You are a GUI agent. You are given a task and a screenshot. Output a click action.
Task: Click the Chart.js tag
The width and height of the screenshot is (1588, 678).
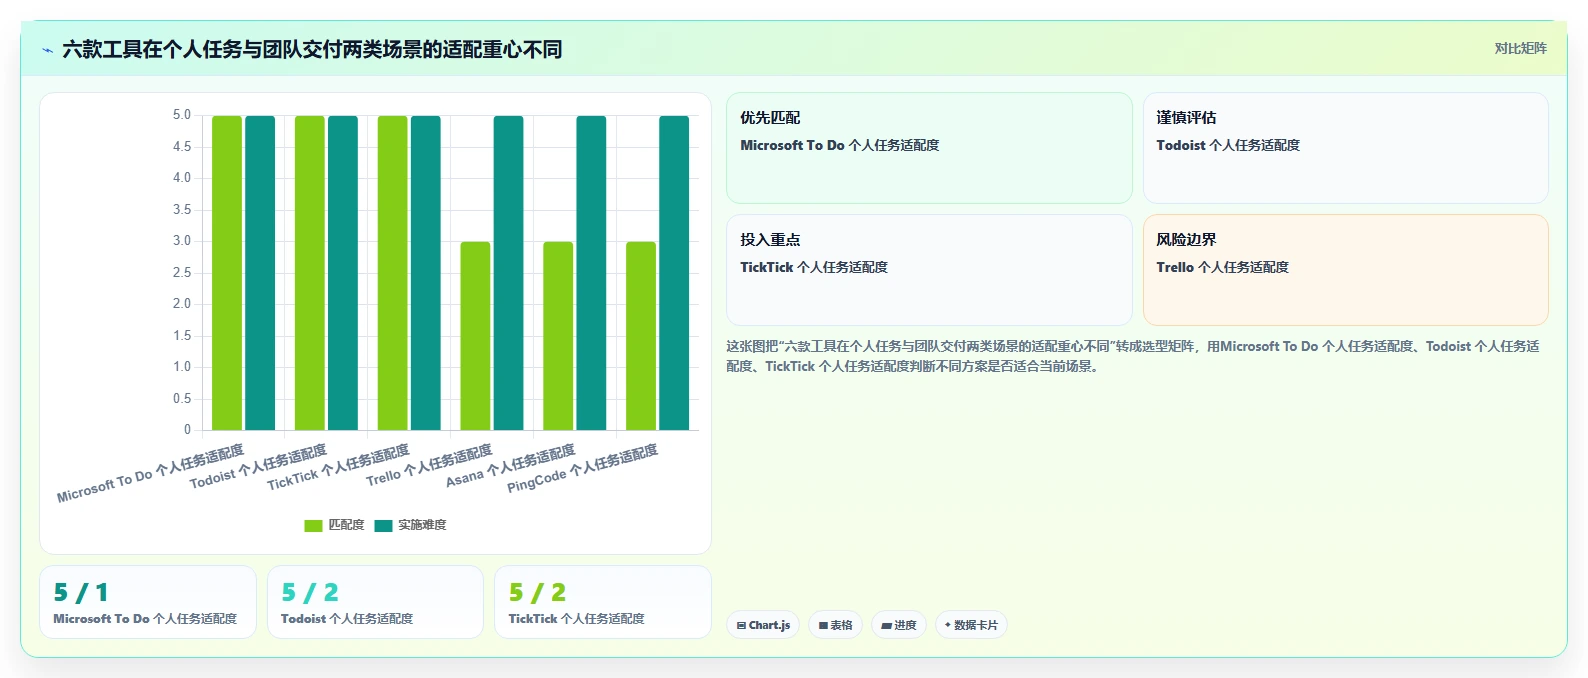tap(763, 625)
